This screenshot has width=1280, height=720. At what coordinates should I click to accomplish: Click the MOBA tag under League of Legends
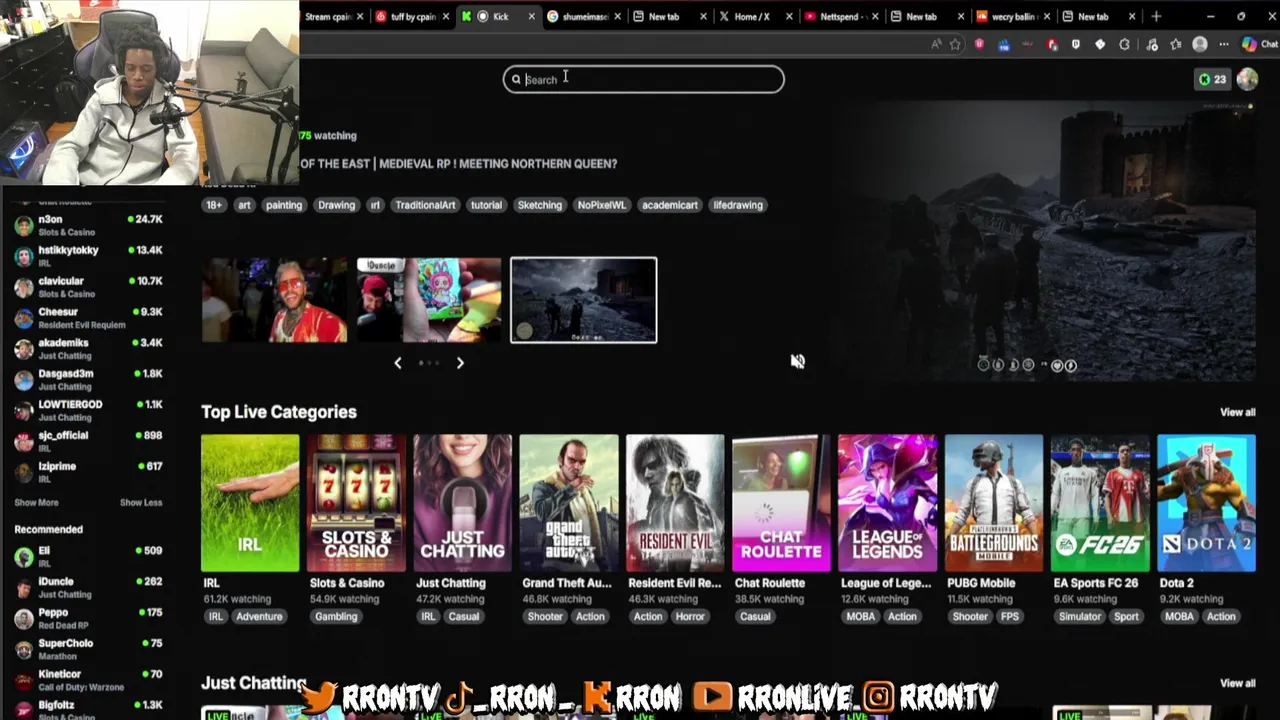click(860, 617)
